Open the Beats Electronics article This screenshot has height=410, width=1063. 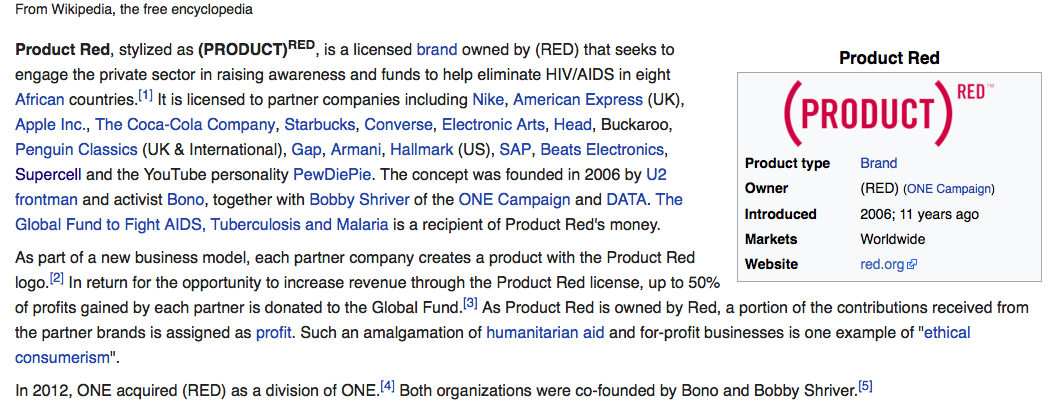pos(602,149)
